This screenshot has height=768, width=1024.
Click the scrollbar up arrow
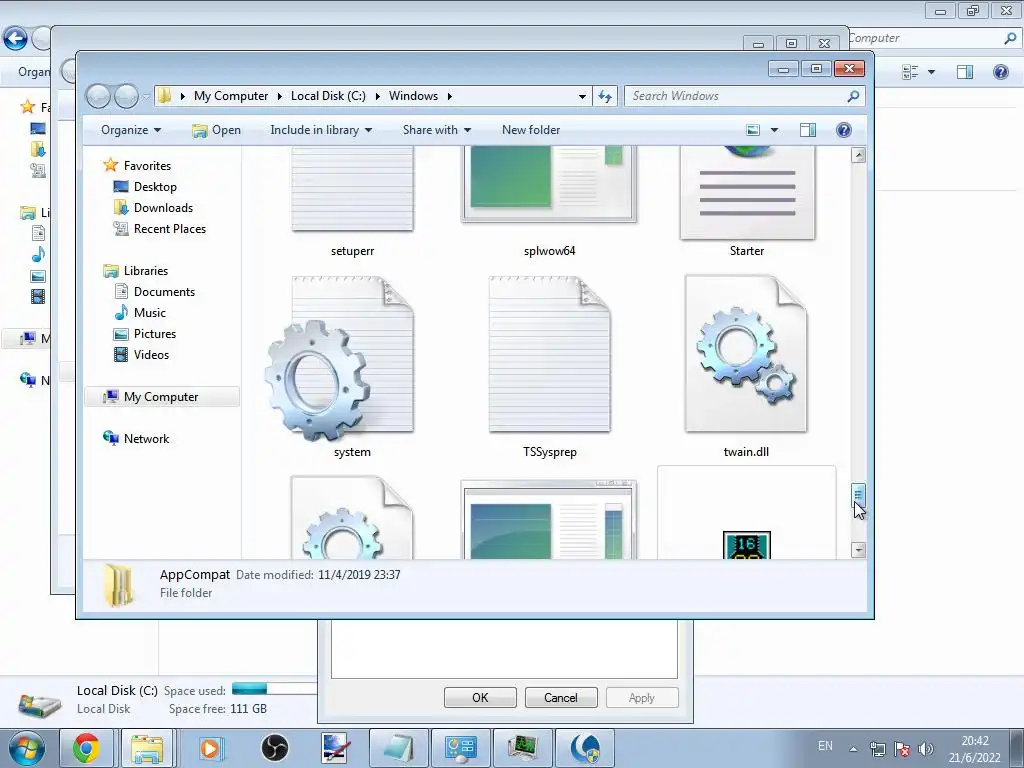coord(859,155)
